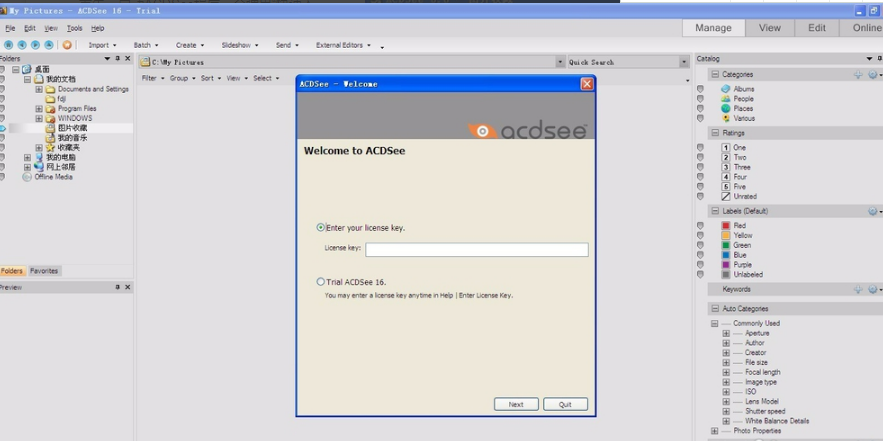Click the Unrated rating icon
Screen dimensions: 883x441
tap(726, 196)
